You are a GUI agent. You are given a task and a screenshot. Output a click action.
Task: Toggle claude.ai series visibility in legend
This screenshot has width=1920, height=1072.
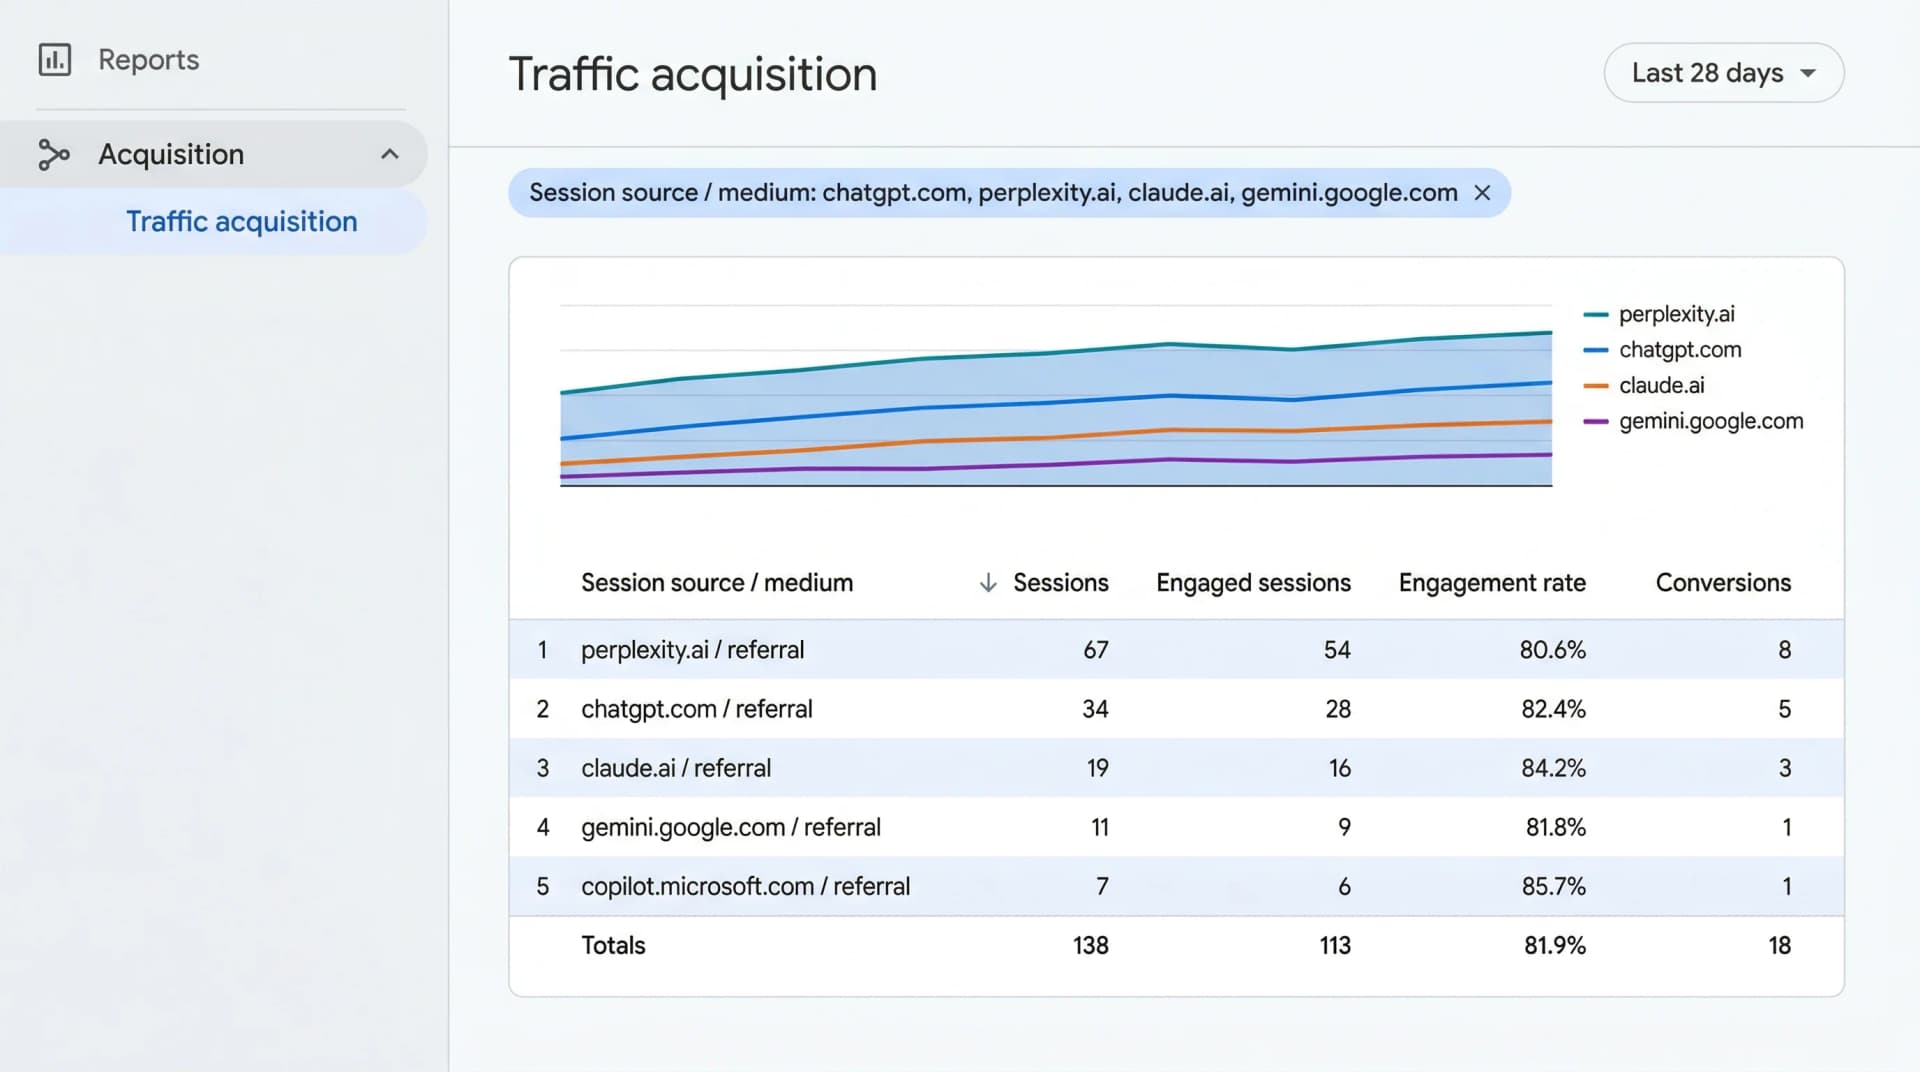(1661, 385)
